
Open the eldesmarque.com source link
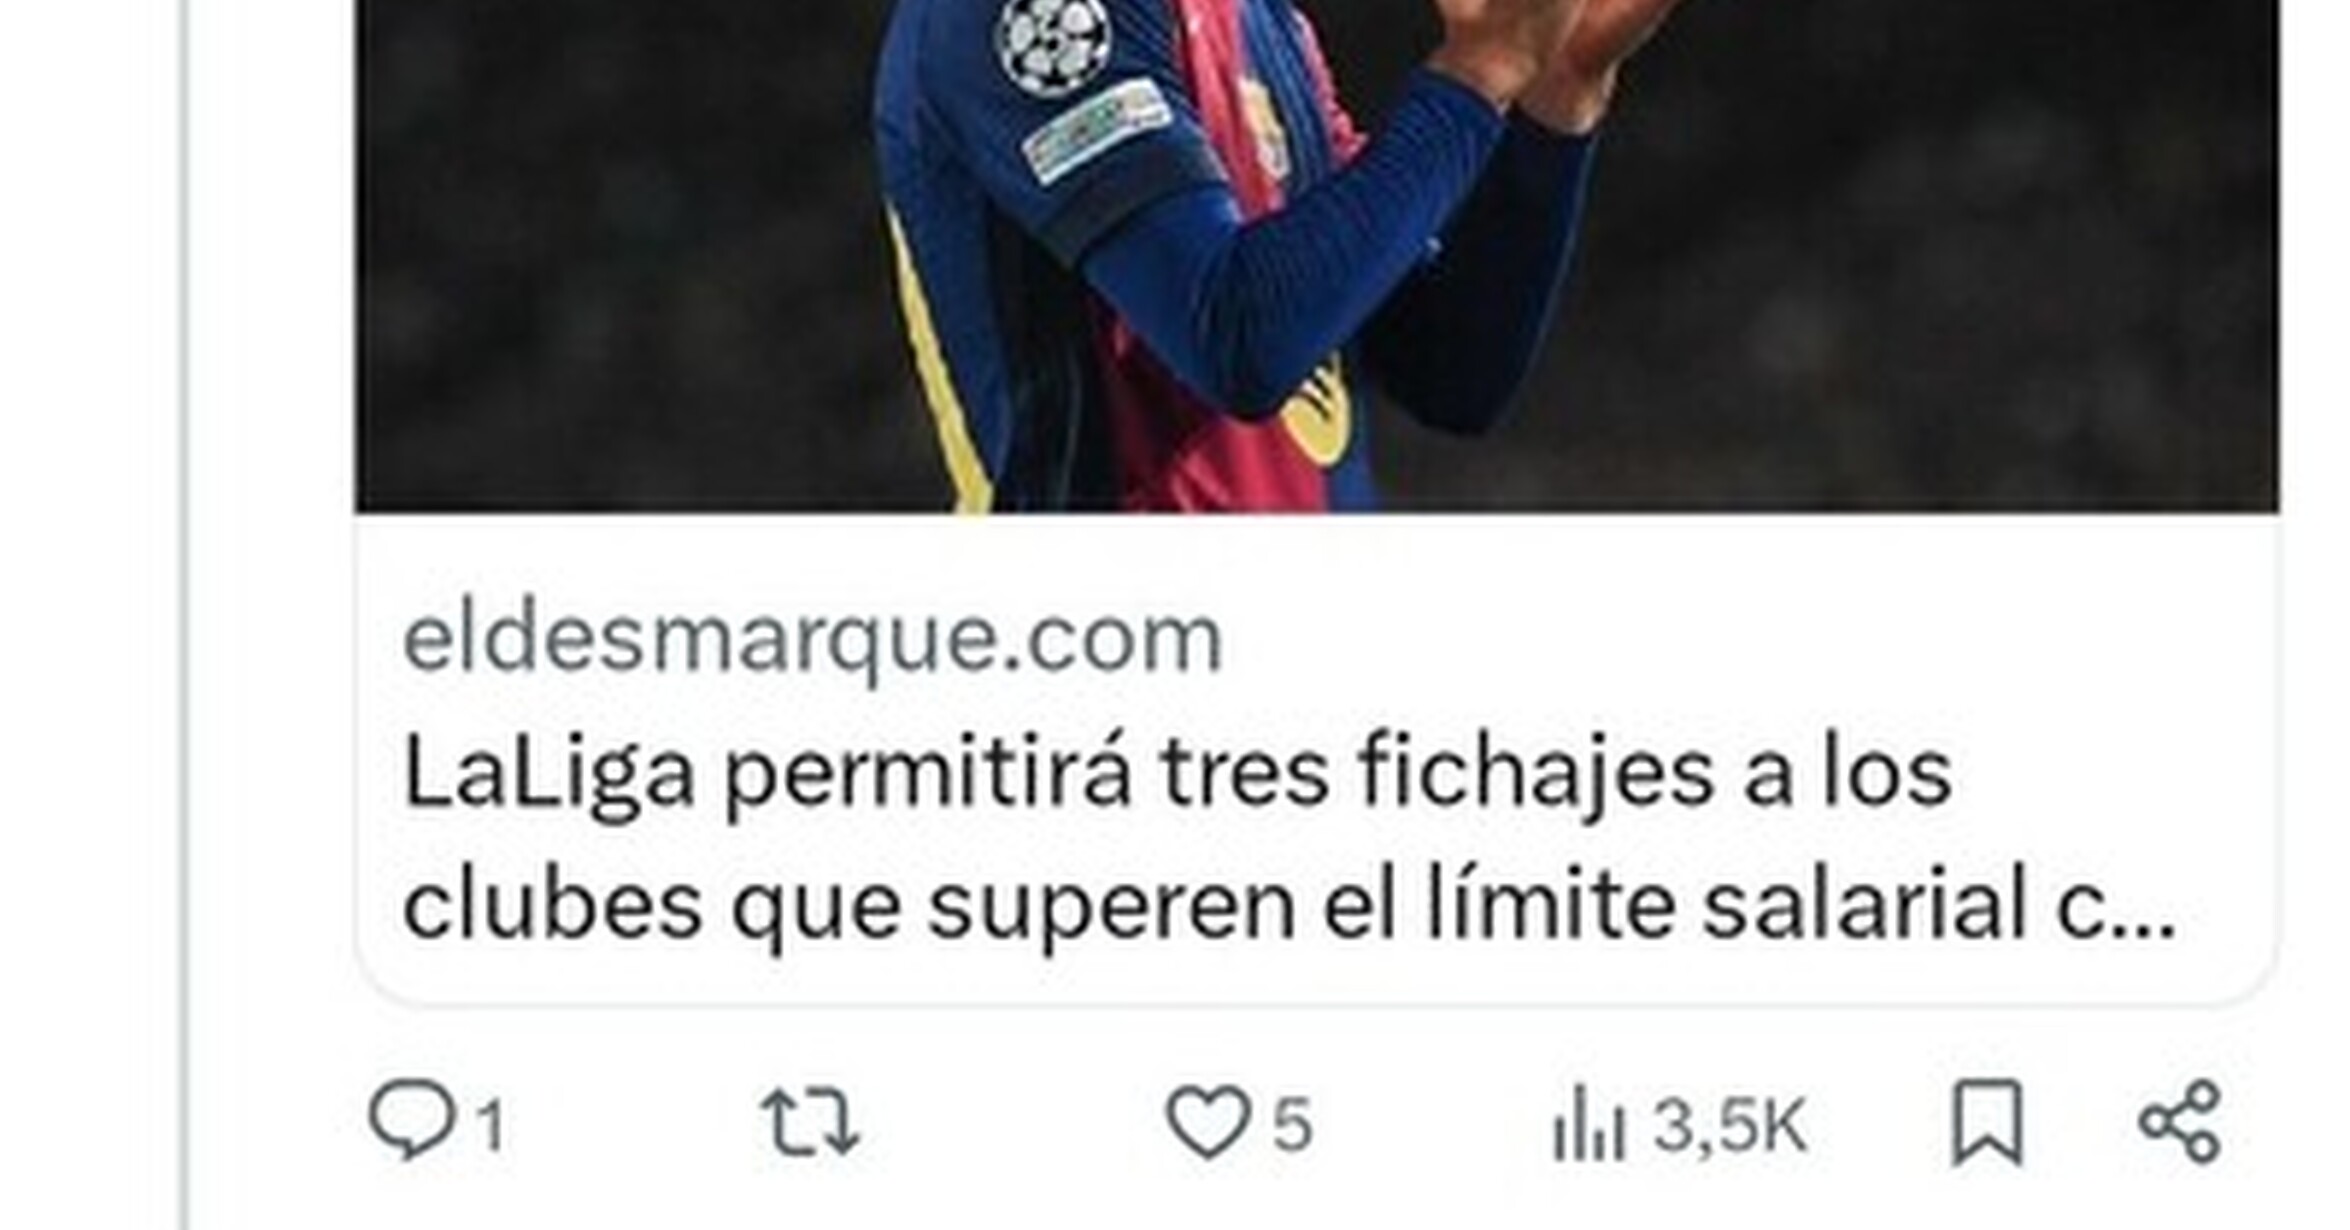pyautogui.click(x=812, y=639)
